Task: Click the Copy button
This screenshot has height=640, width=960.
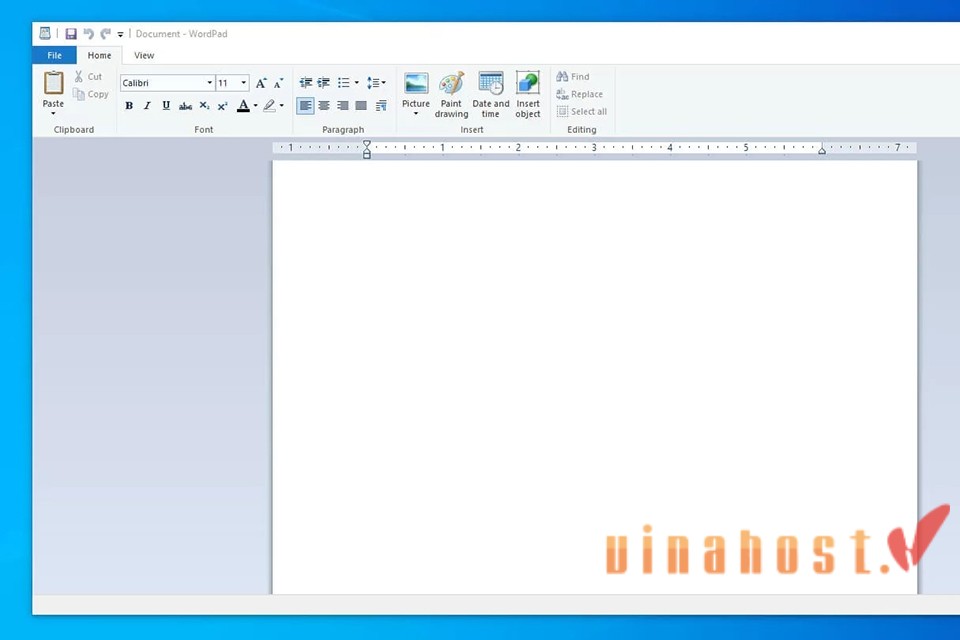Action: pyautogui.click(x=91, y=94)
